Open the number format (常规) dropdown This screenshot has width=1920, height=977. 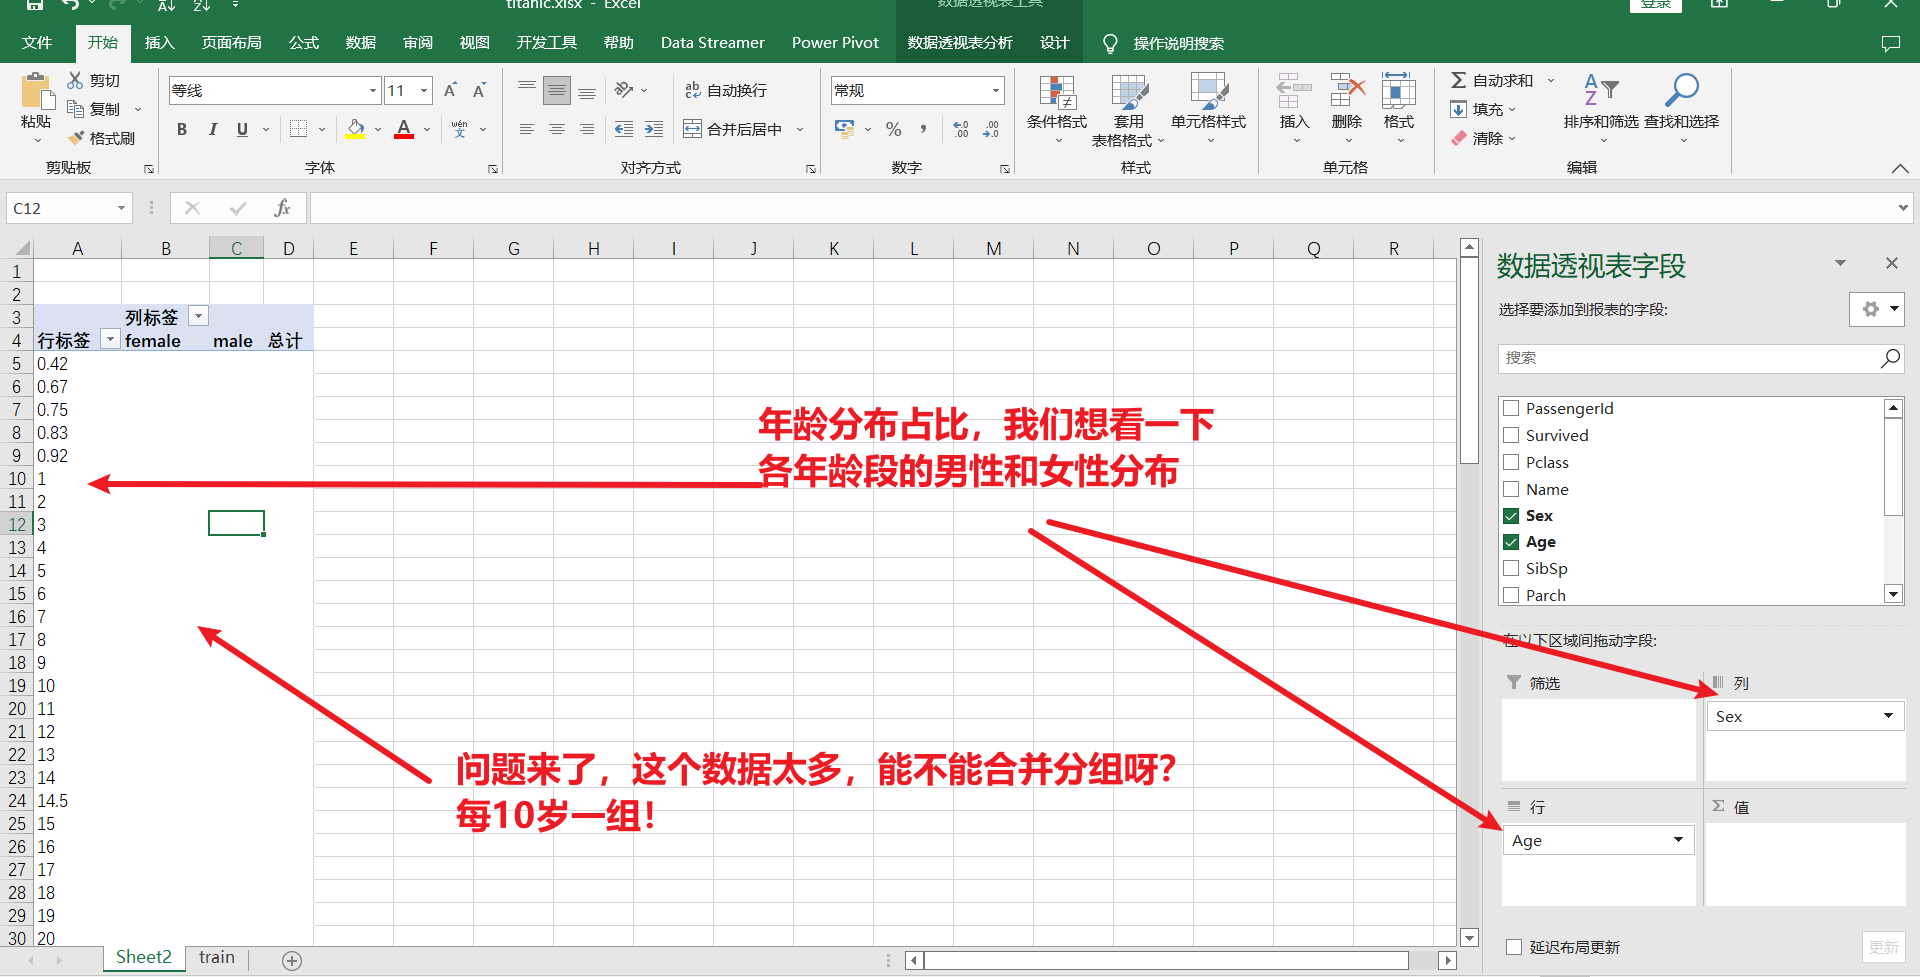(x=996, y=90)
